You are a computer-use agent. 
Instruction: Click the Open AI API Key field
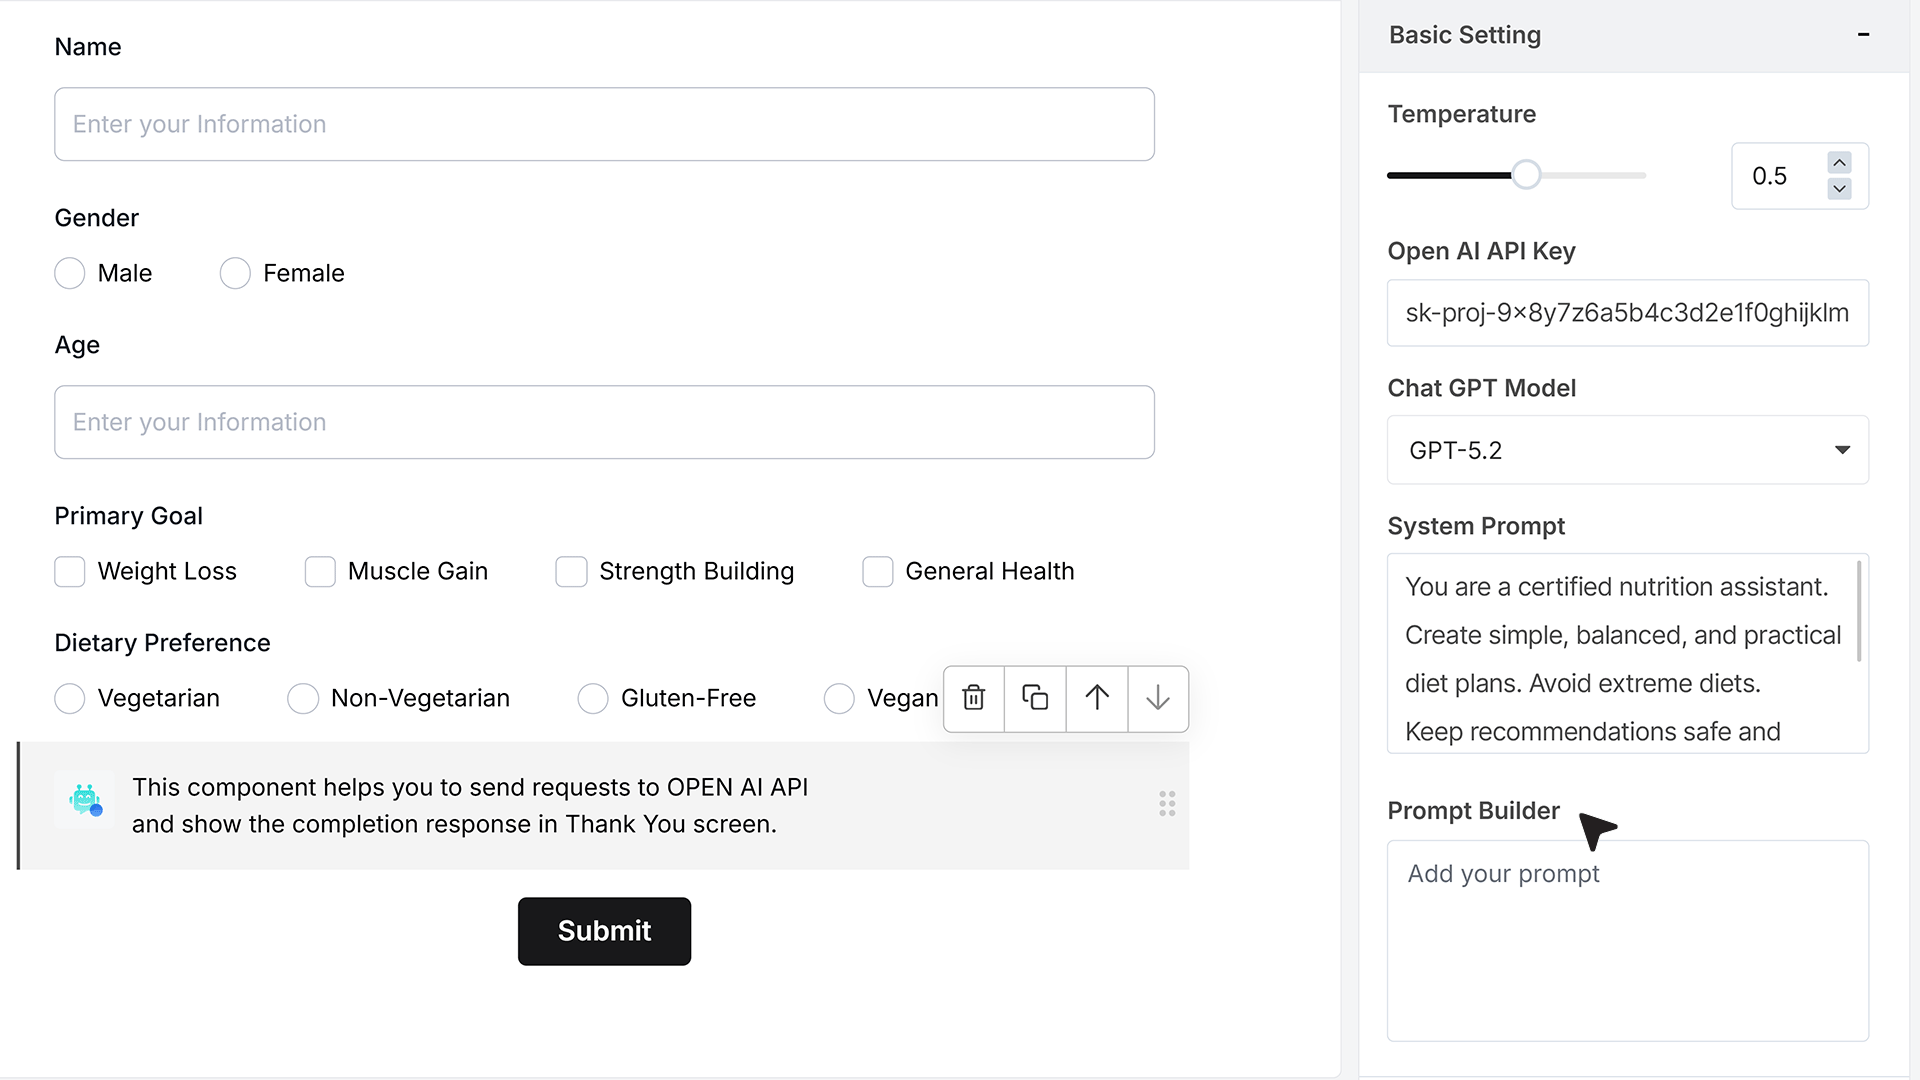(1627, 313)
